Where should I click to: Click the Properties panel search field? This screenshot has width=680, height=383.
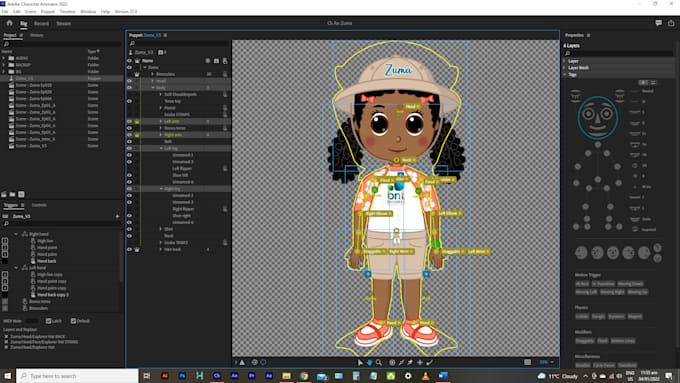pyautogui.click(x=618, y=53)
